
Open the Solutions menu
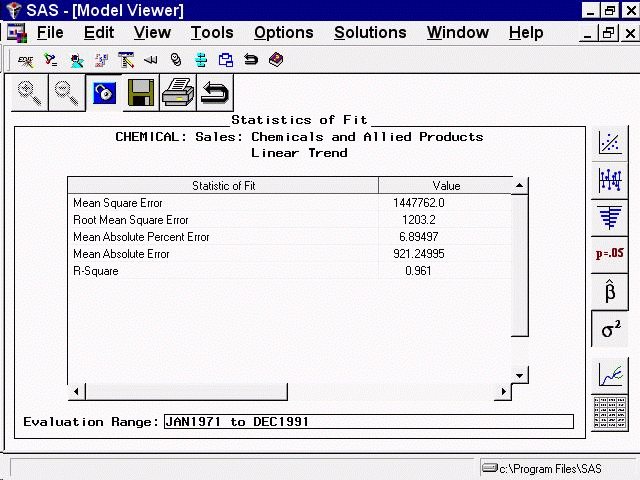370,33
